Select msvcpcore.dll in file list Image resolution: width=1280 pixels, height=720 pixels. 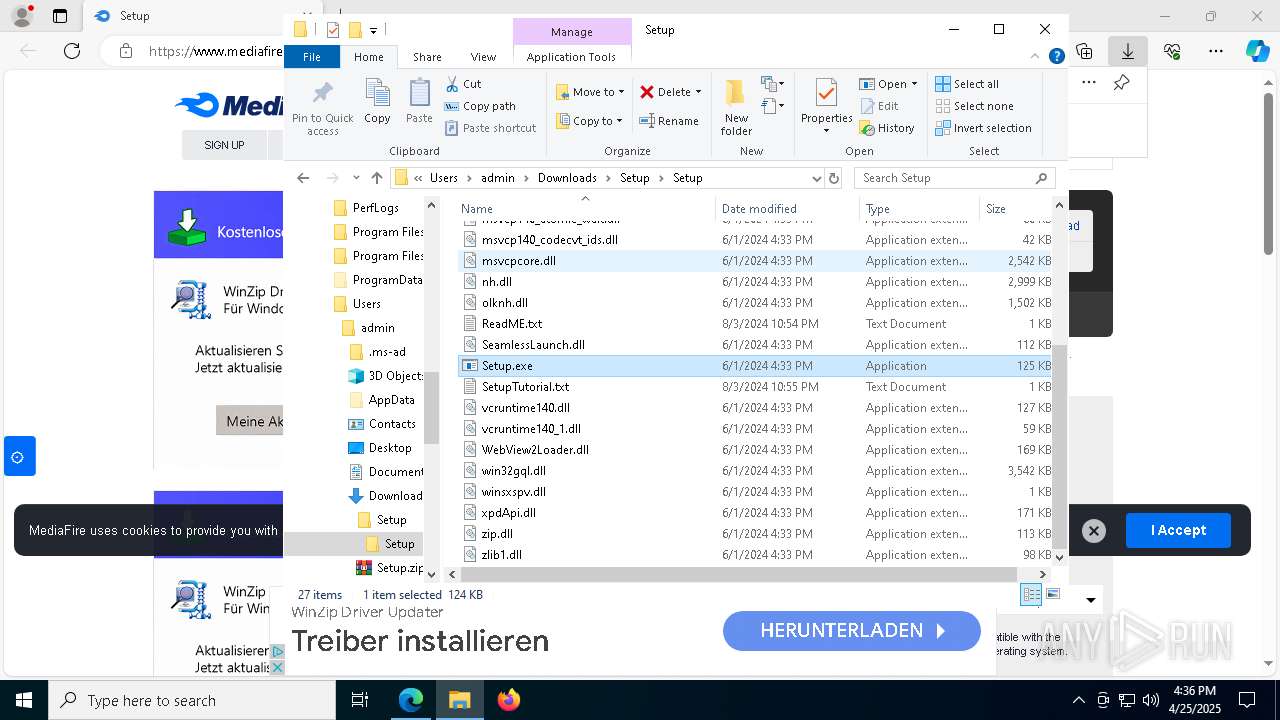pyautogui.click(x=756, y=261)
